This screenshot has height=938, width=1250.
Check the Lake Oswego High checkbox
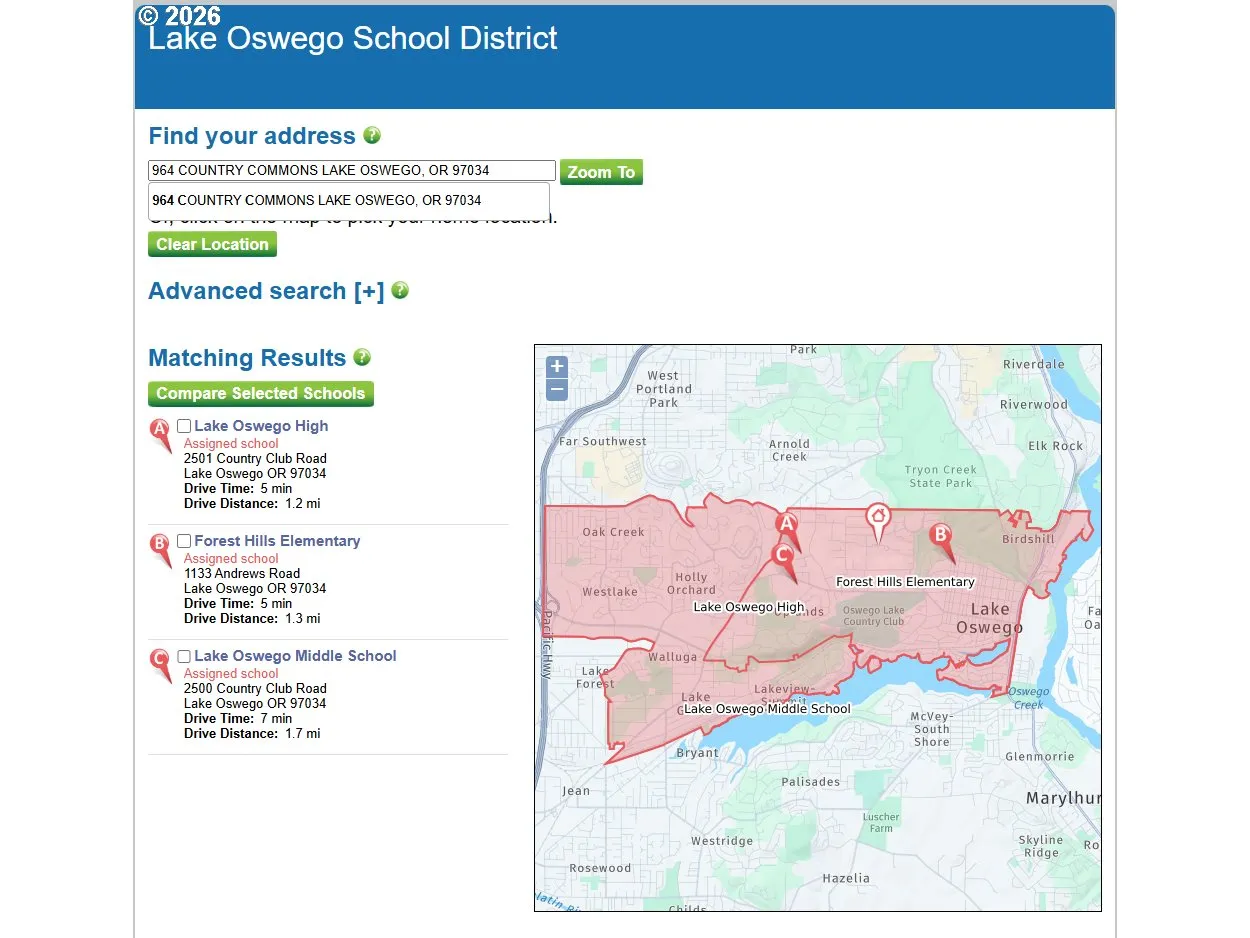pos(184,426)
